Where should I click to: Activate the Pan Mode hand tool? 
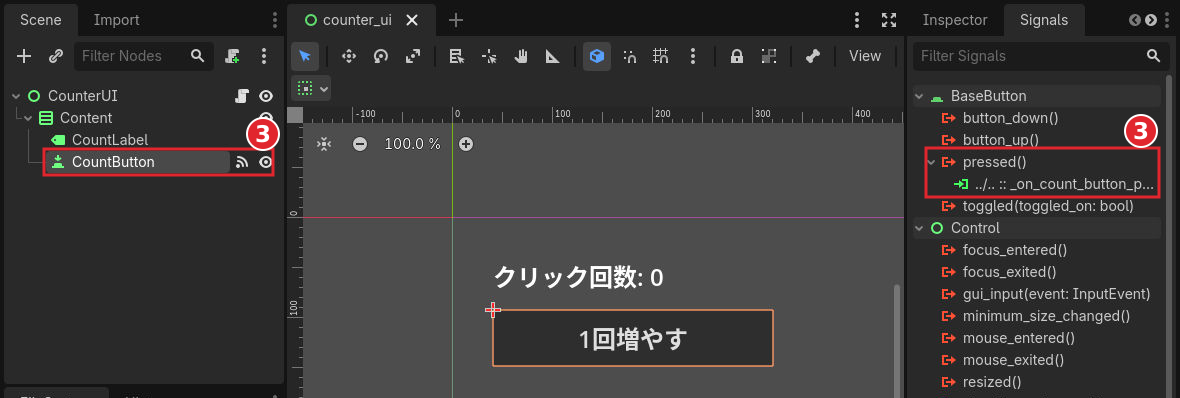(521, 56)
